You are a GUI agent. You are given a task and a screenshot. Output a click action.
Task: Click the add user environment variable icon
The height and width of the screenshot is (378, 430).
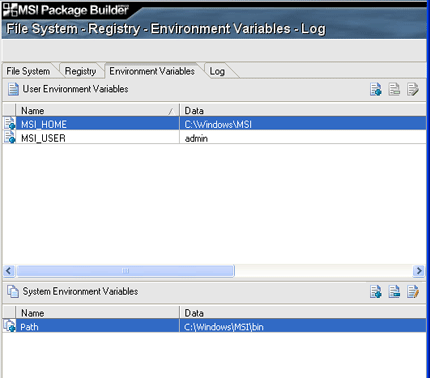pos(376,89)
